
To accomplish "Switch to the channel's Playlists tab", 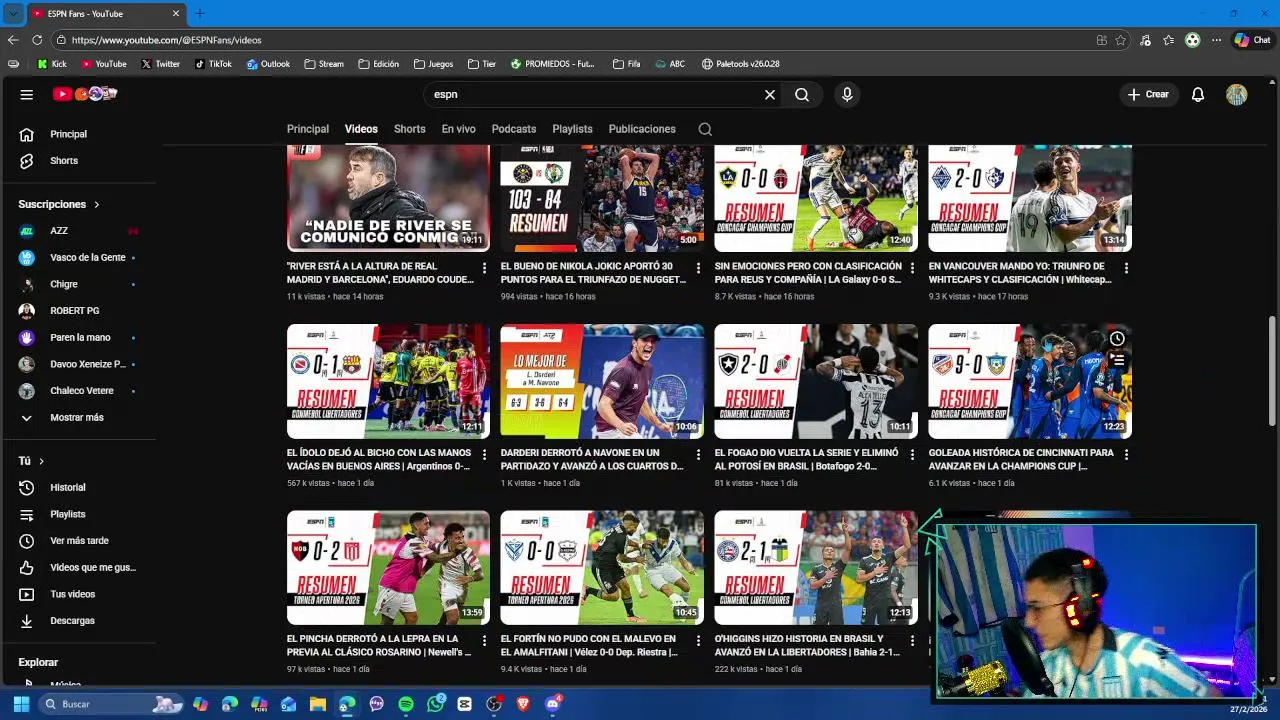I will (x=572, y=129).
